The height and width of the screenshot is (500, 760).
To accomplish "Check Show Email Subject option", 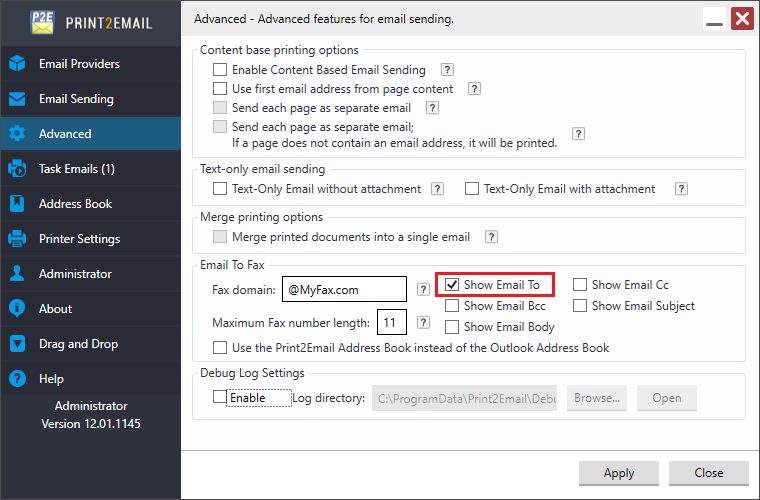I will pyautogui.click(x=580, y=306).
